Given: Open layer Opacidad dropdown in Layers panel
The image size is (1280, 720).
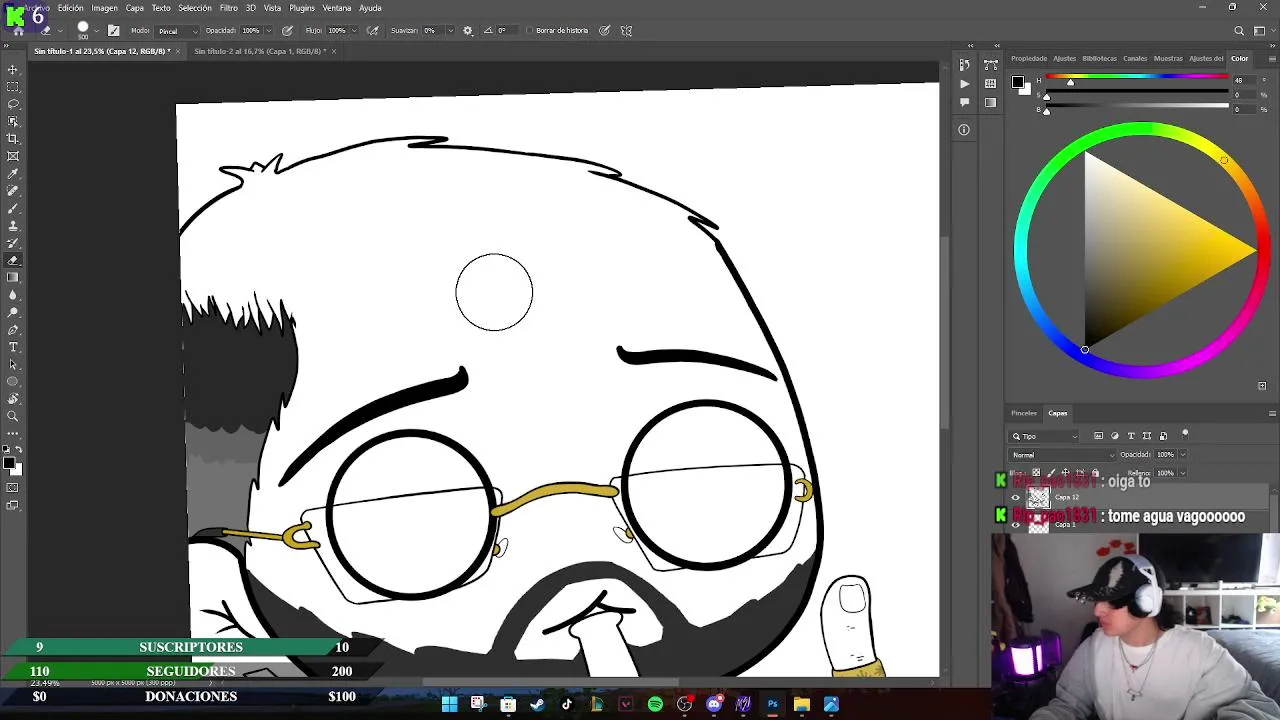Looking at the screenshot, I should point(1183,455).
